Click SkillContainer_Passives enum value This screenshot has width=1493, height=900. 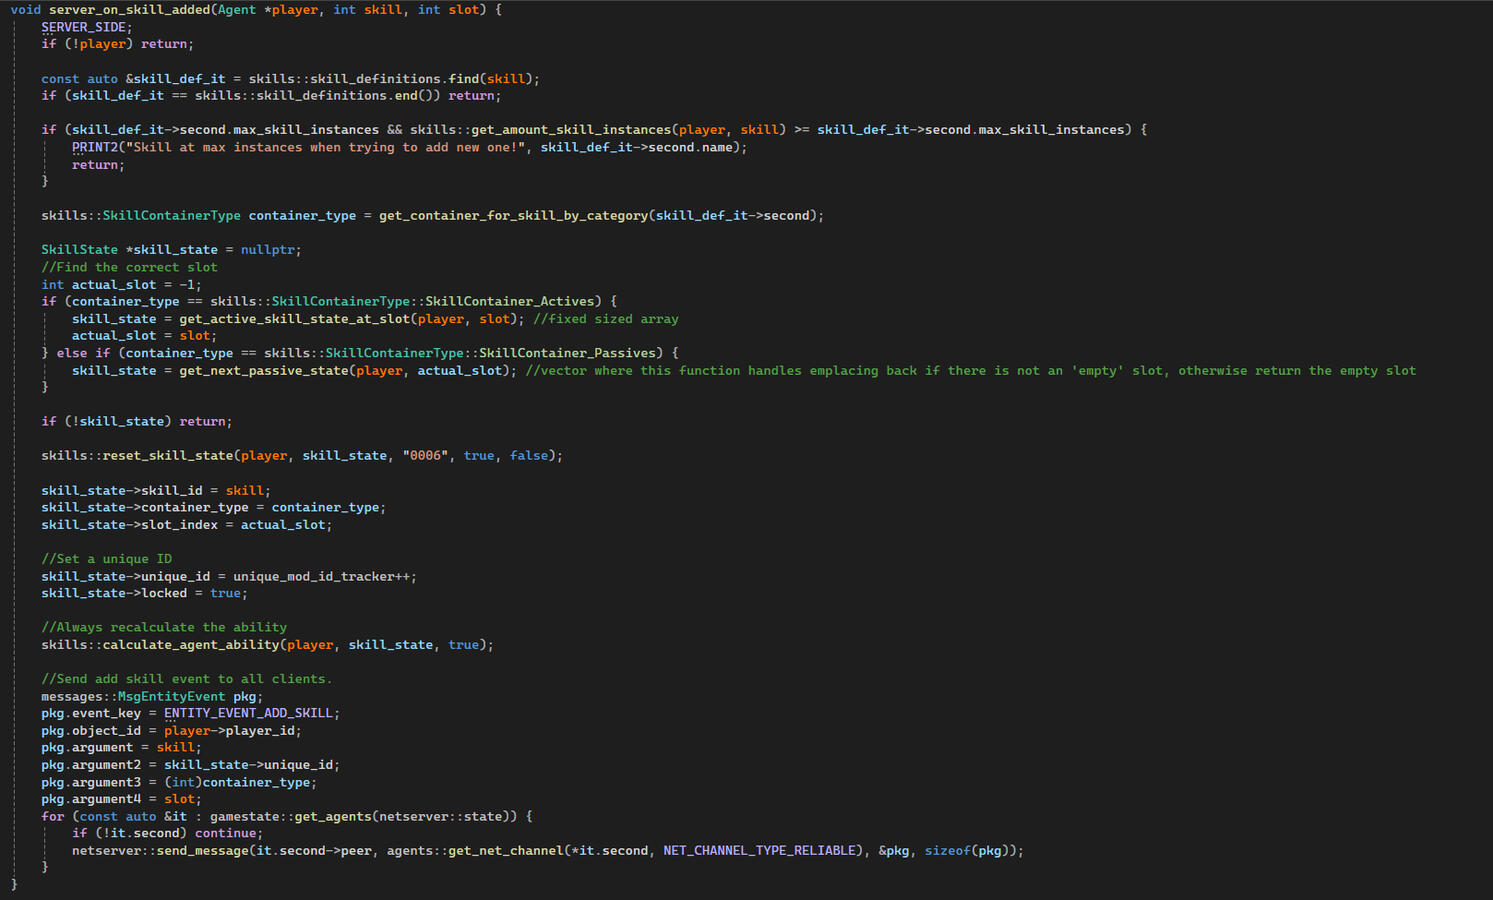[566, 353]
